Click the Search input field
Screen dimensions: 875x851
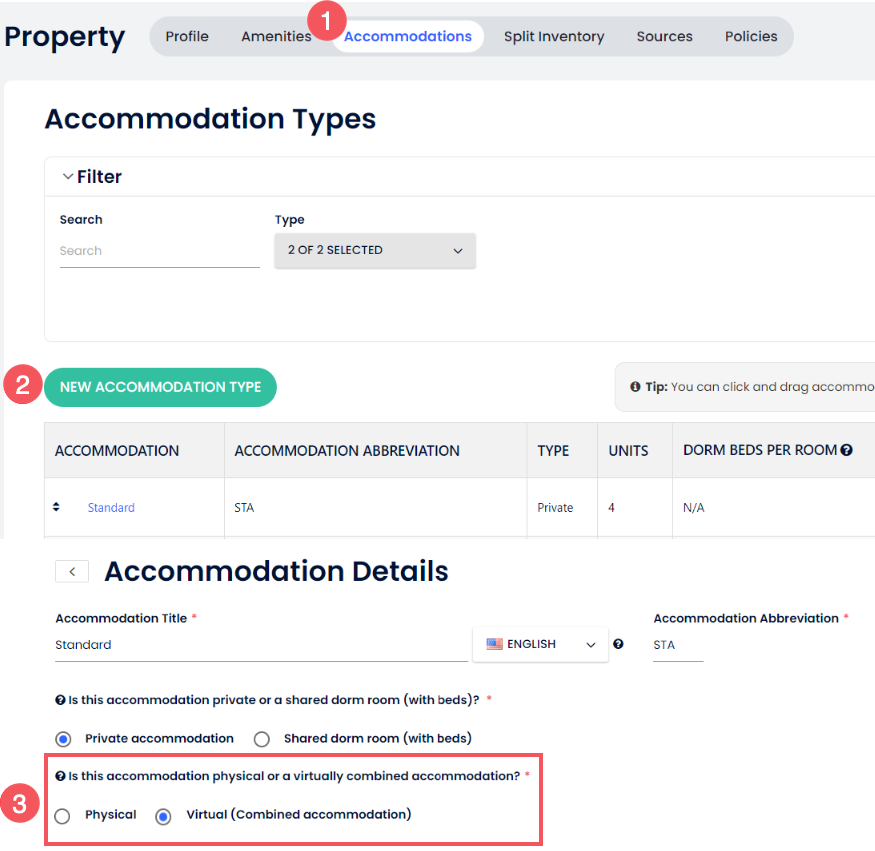click(159, 251)
